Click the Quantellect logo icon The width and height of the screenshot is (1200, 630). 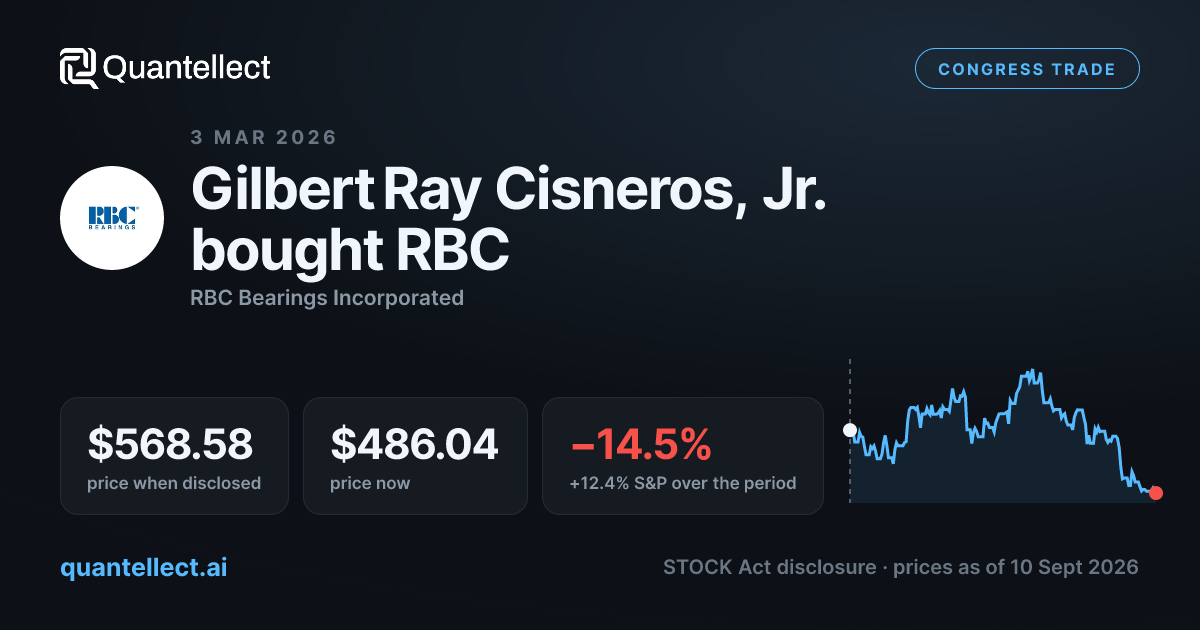(x=79, y=68)
